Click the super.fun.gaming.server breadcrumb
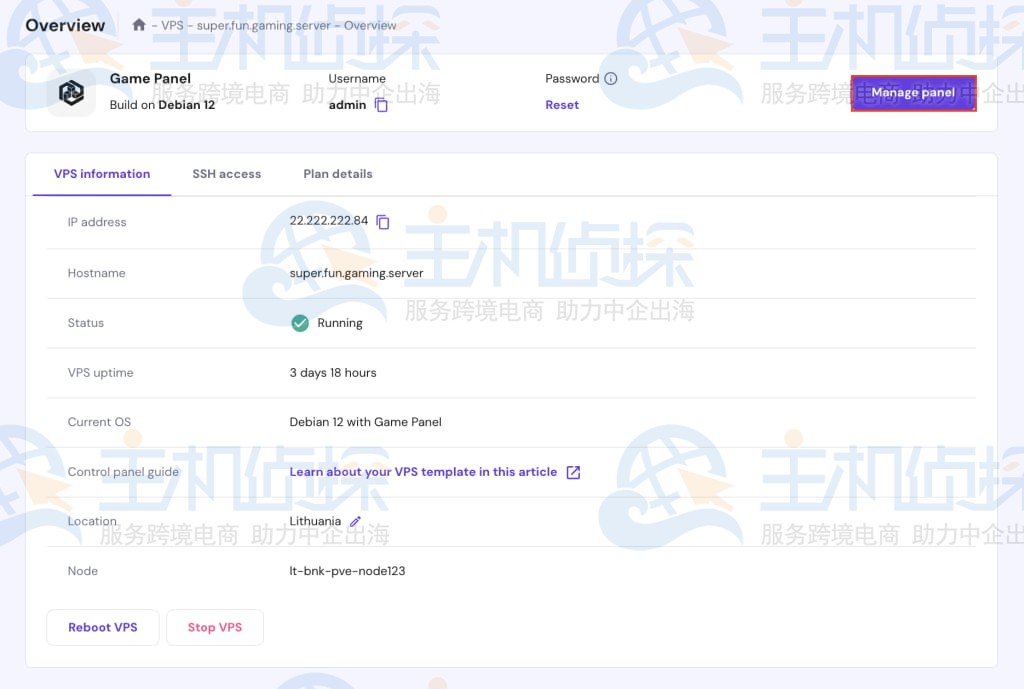 (x=263, y=26)
